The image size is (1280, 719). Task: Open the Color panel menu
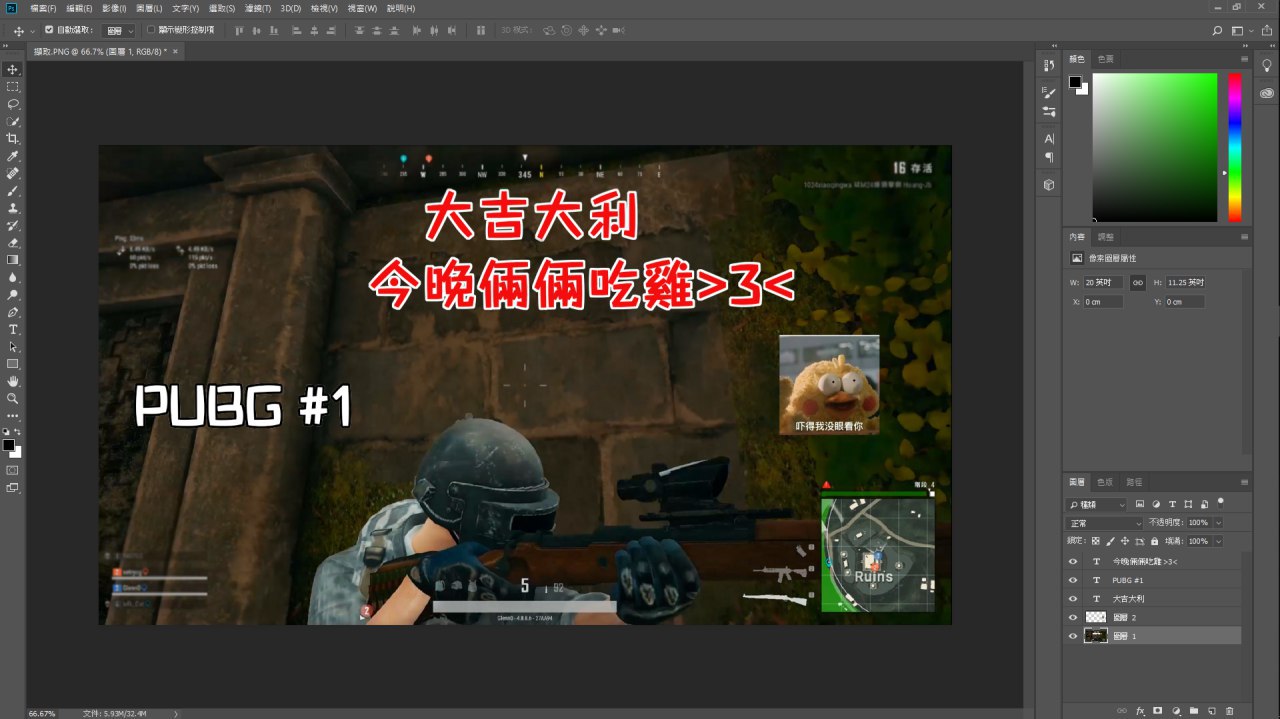(1244, 59)
